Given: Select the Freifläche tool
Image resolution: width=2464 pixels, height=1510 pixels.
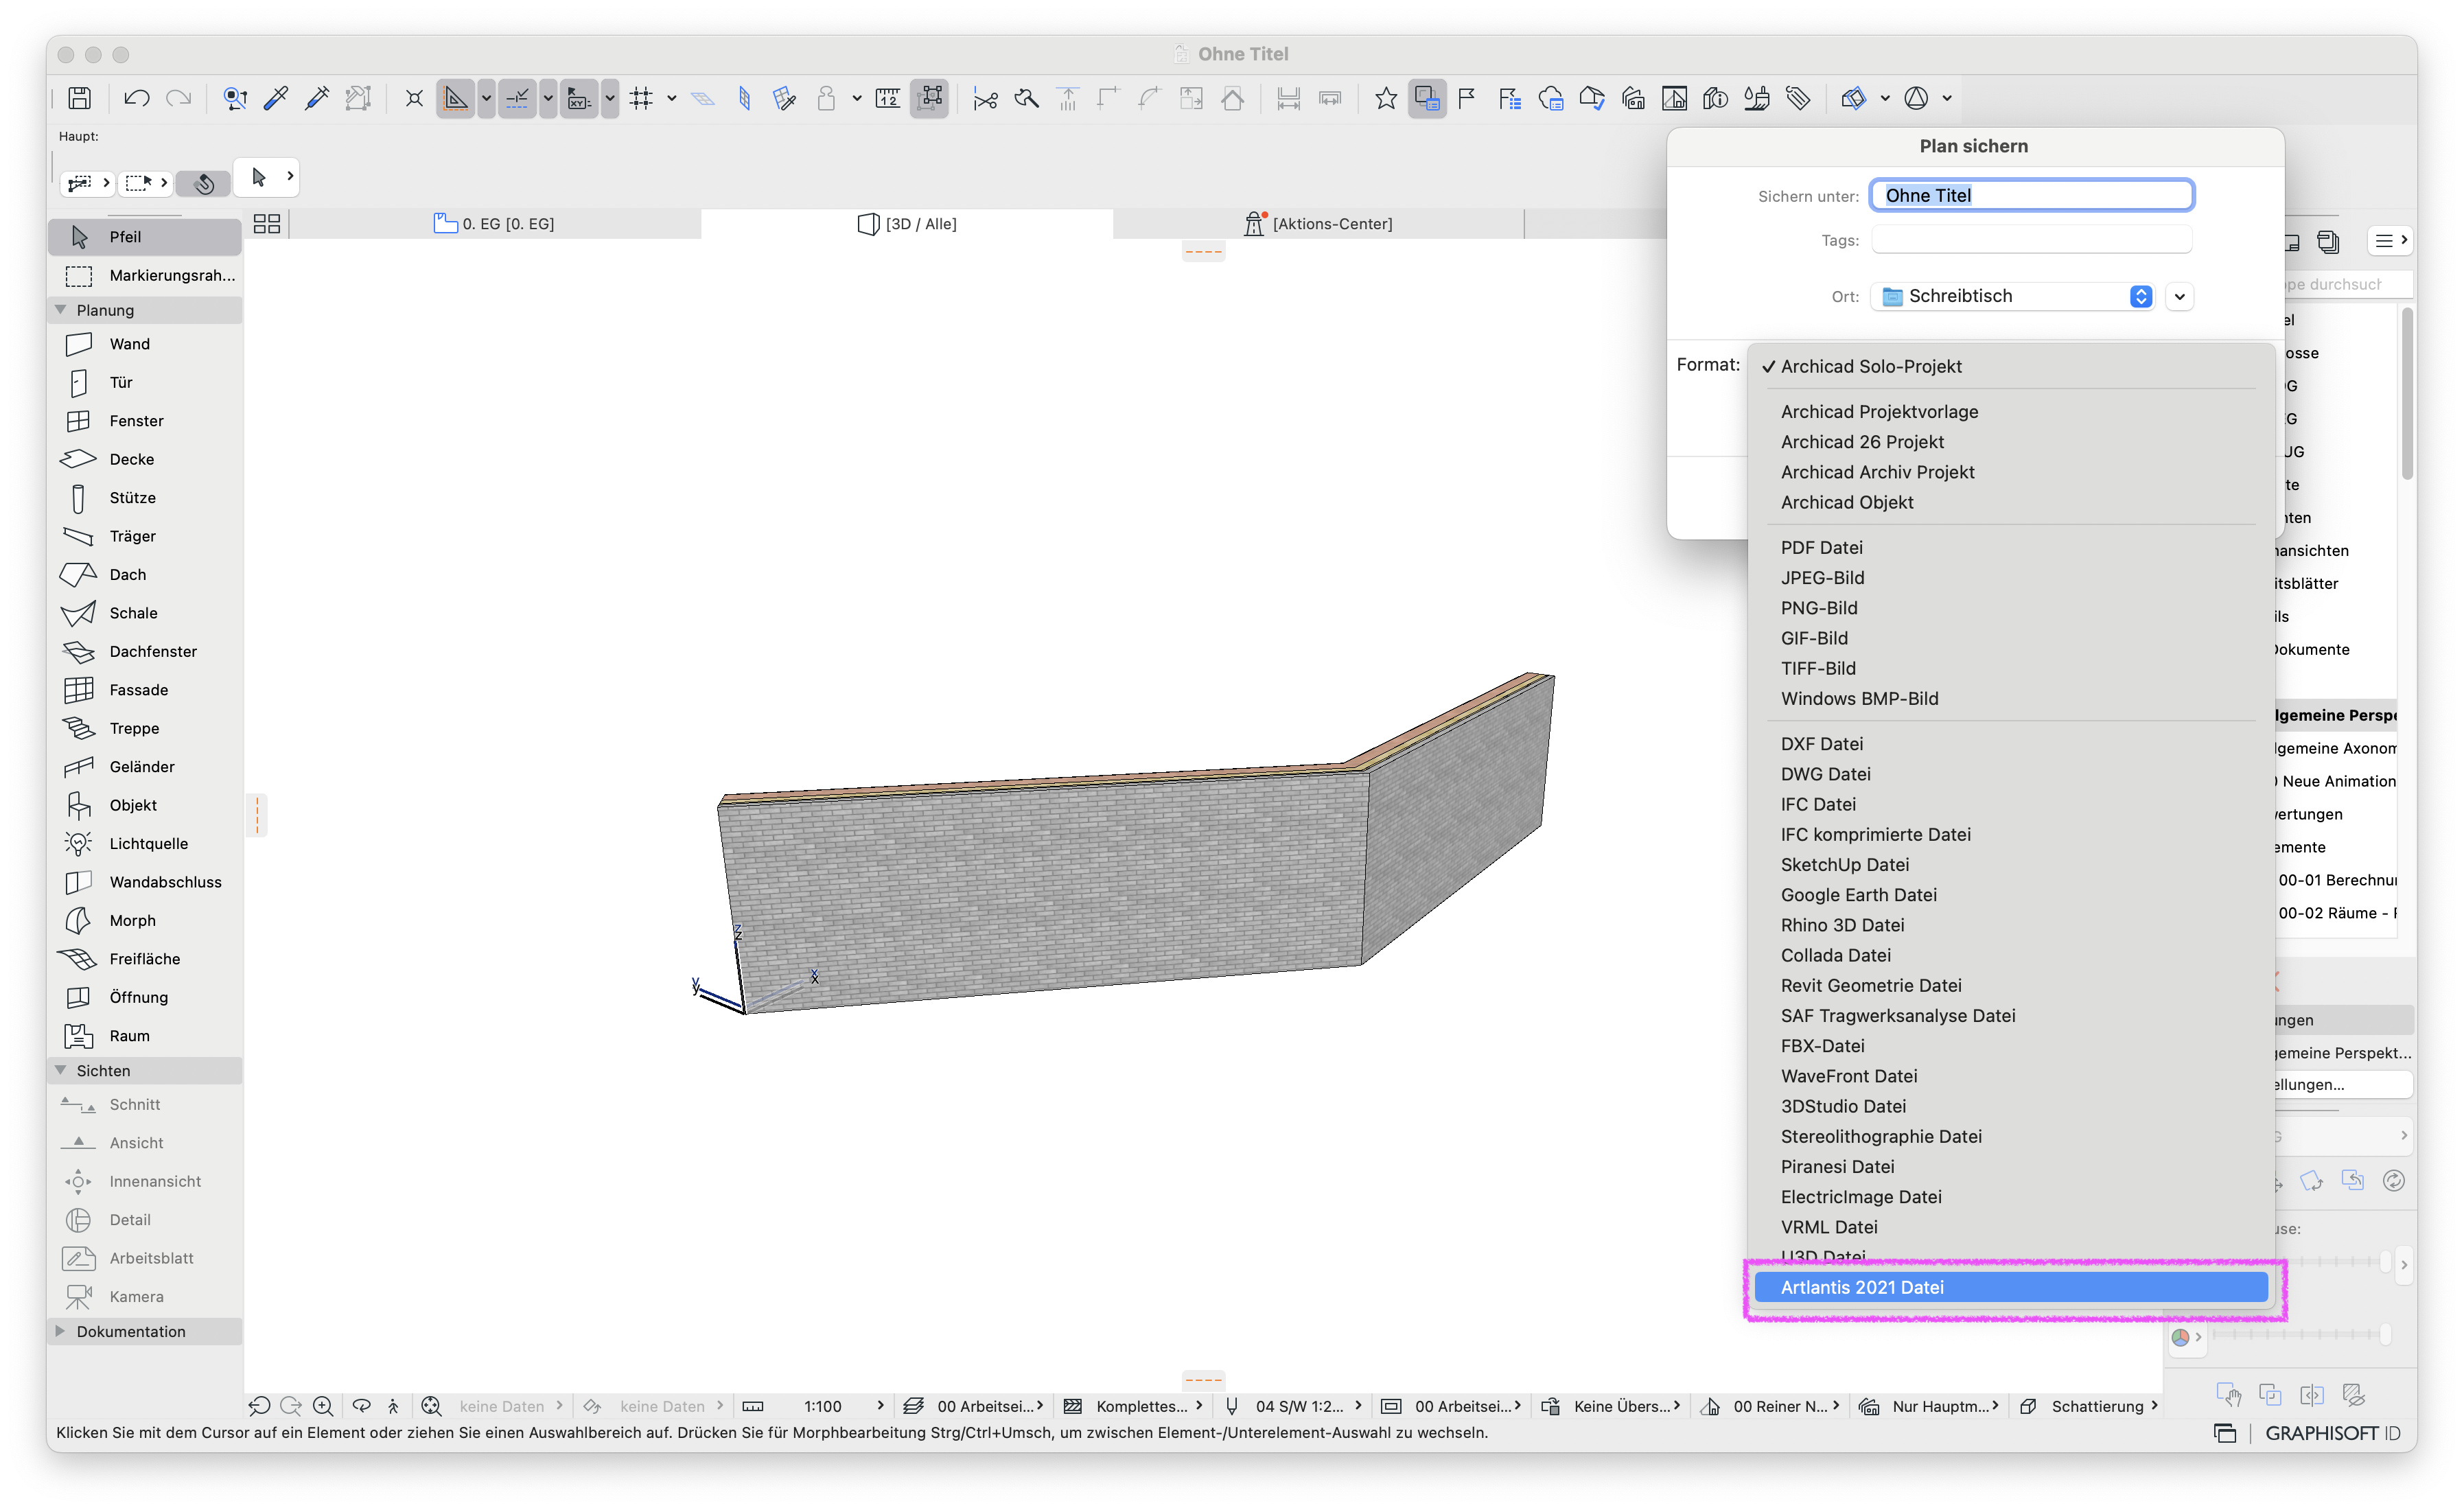Looking at the screenshot, I should (145, 960).
